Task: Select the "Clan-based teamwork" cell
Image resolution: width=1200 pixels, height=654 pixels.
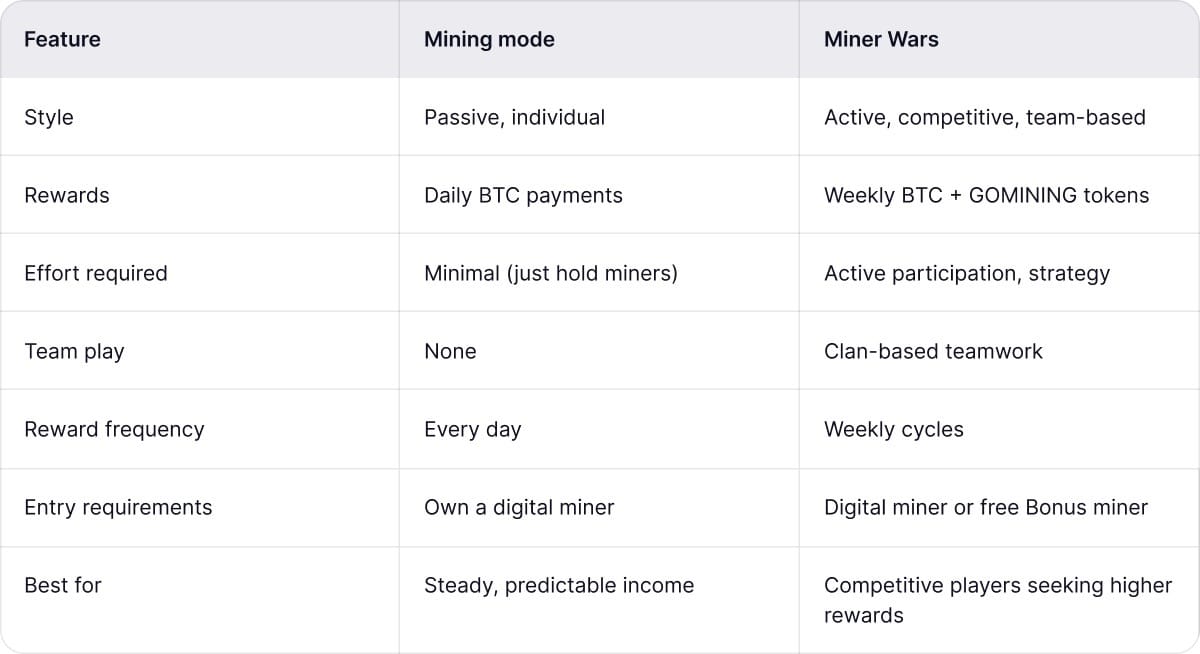Action: (933, 351)
